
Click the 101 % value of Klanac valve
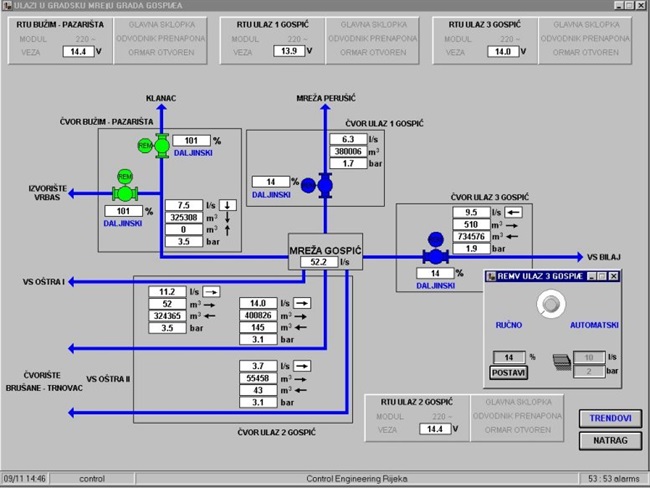[x=192, y=141]
